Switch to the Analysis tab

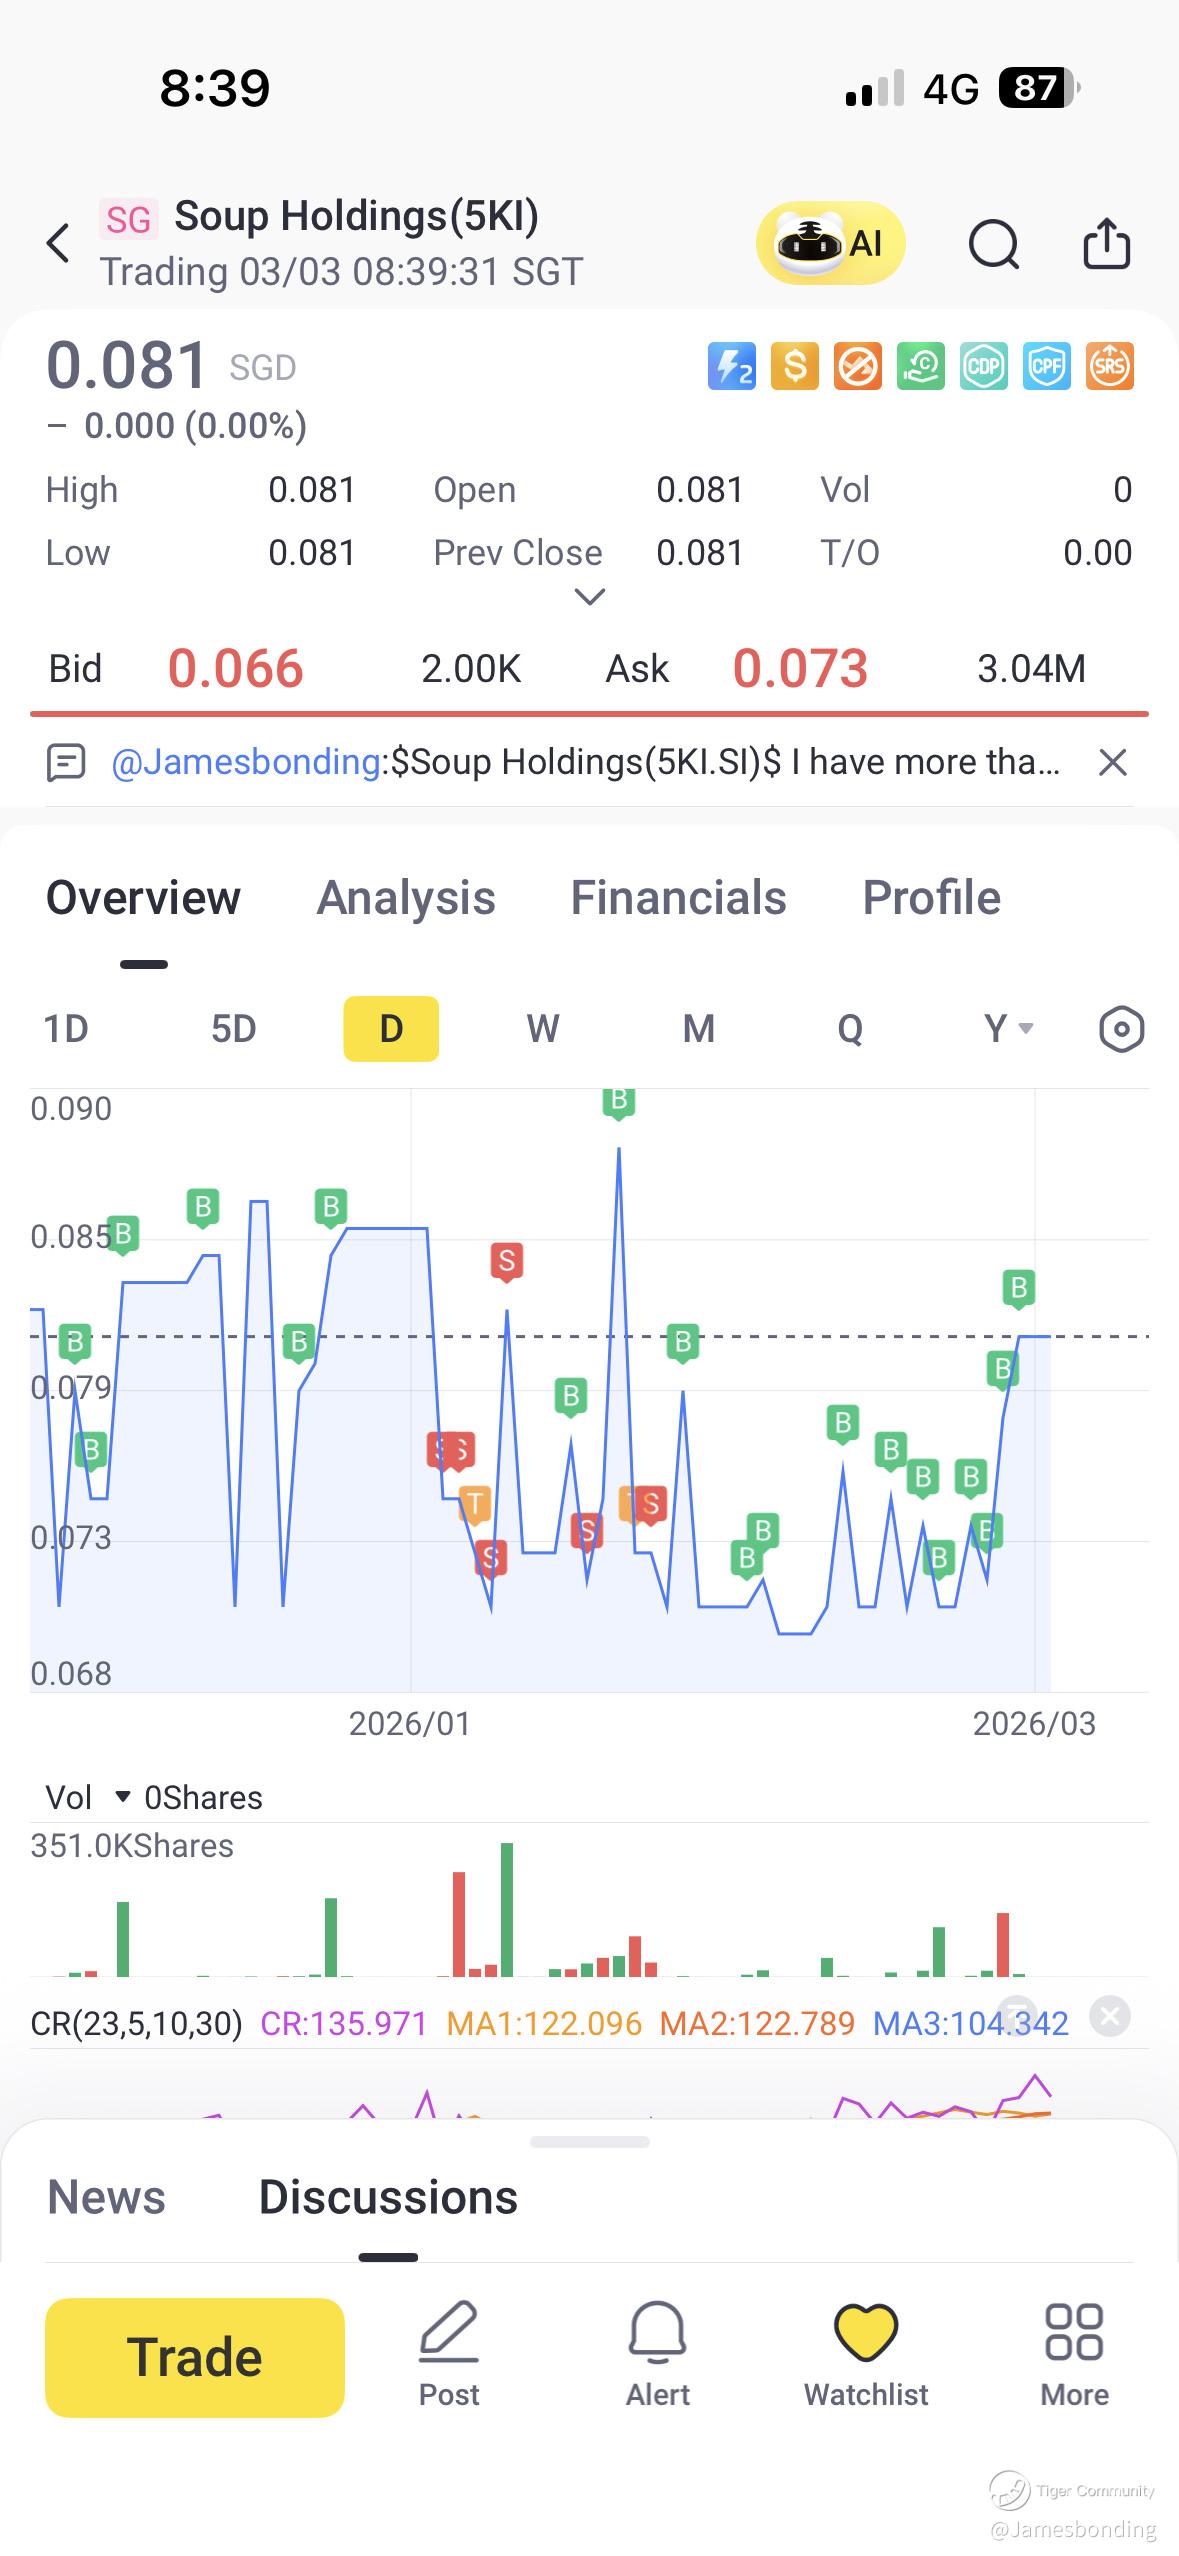pos(406,897)
